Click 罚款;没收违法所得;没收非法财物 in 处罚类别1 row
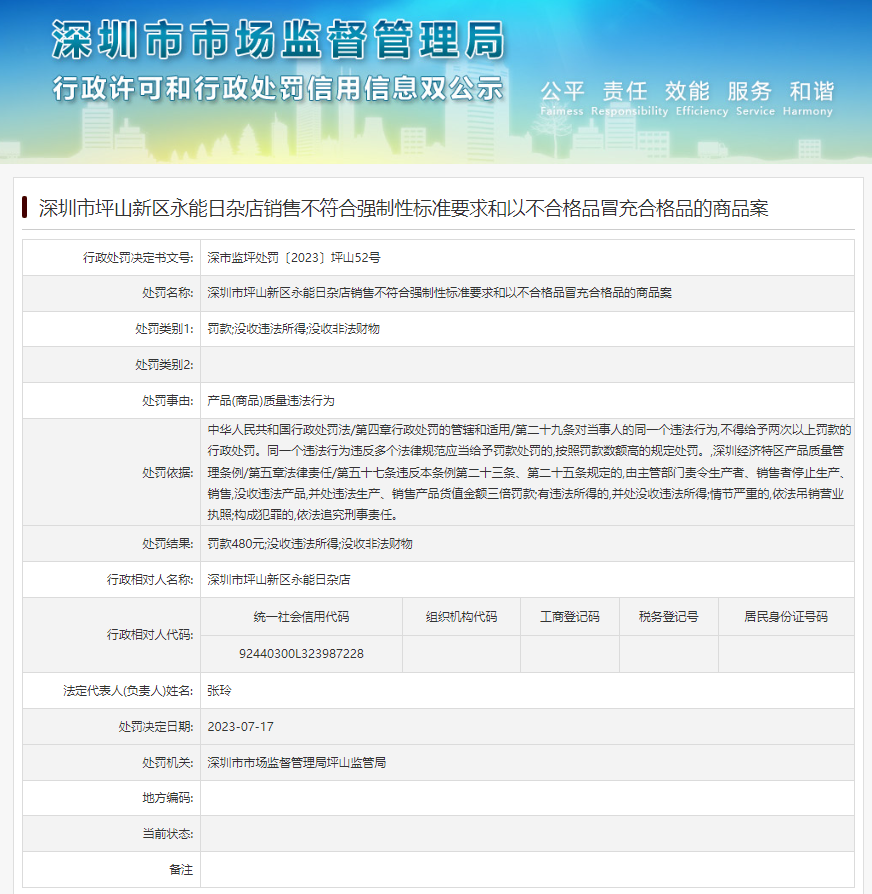The height and width of the screenshot is (894, 872). tap(293, 329)
